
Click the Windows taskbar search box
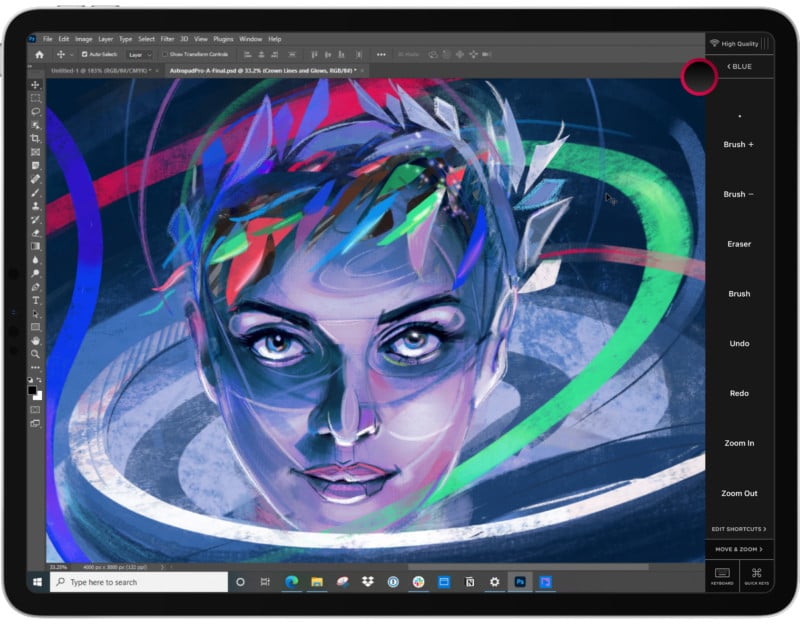click(138, 581)
